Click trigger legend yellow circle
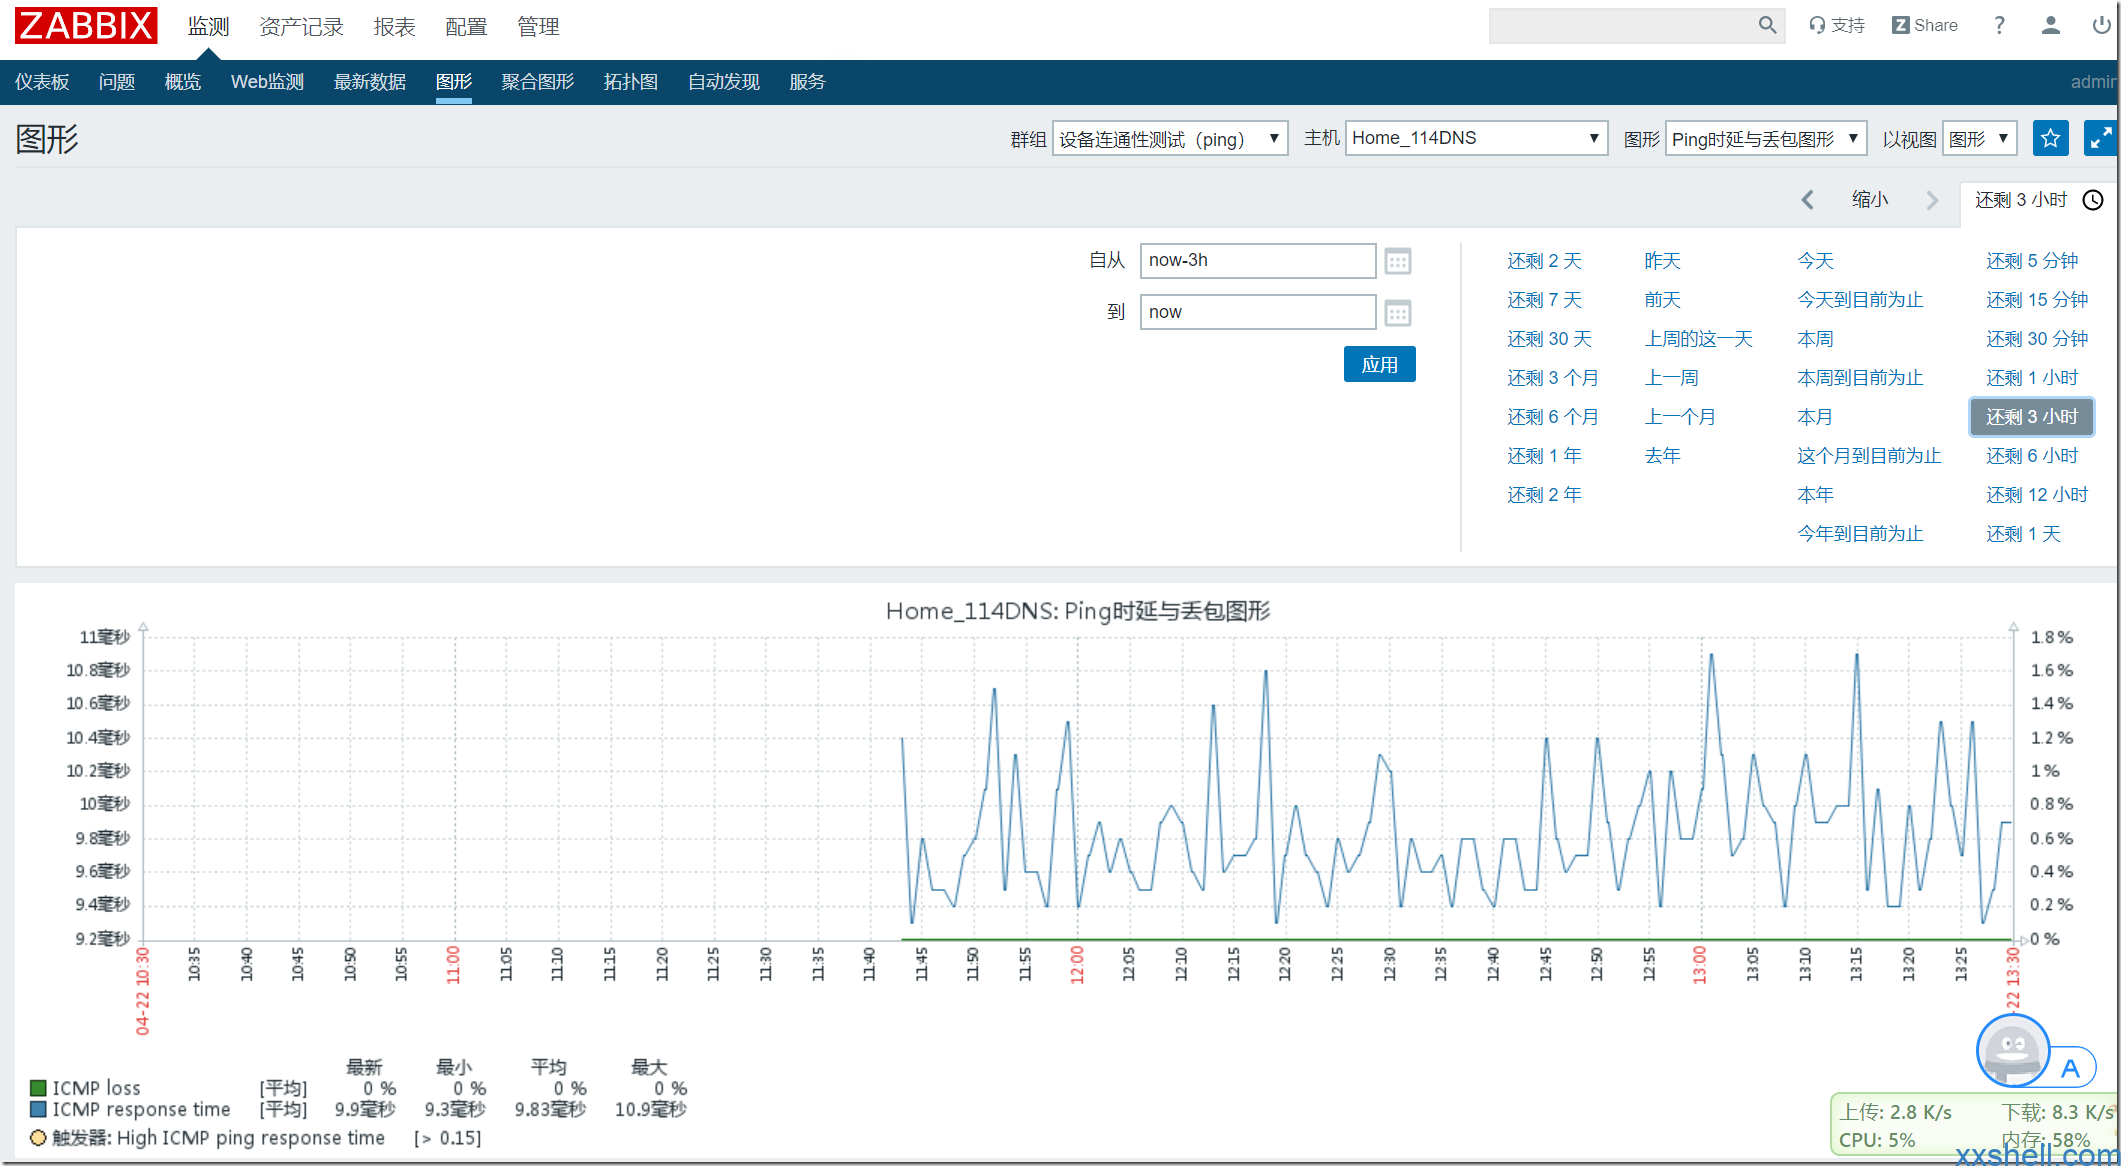 [38, 1138]
